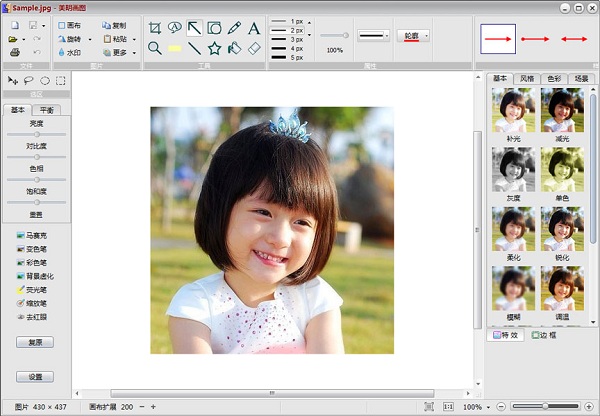Click the Print icon
Image resolution: width=600 pixels, height=416 pixels.
point(15,52)
